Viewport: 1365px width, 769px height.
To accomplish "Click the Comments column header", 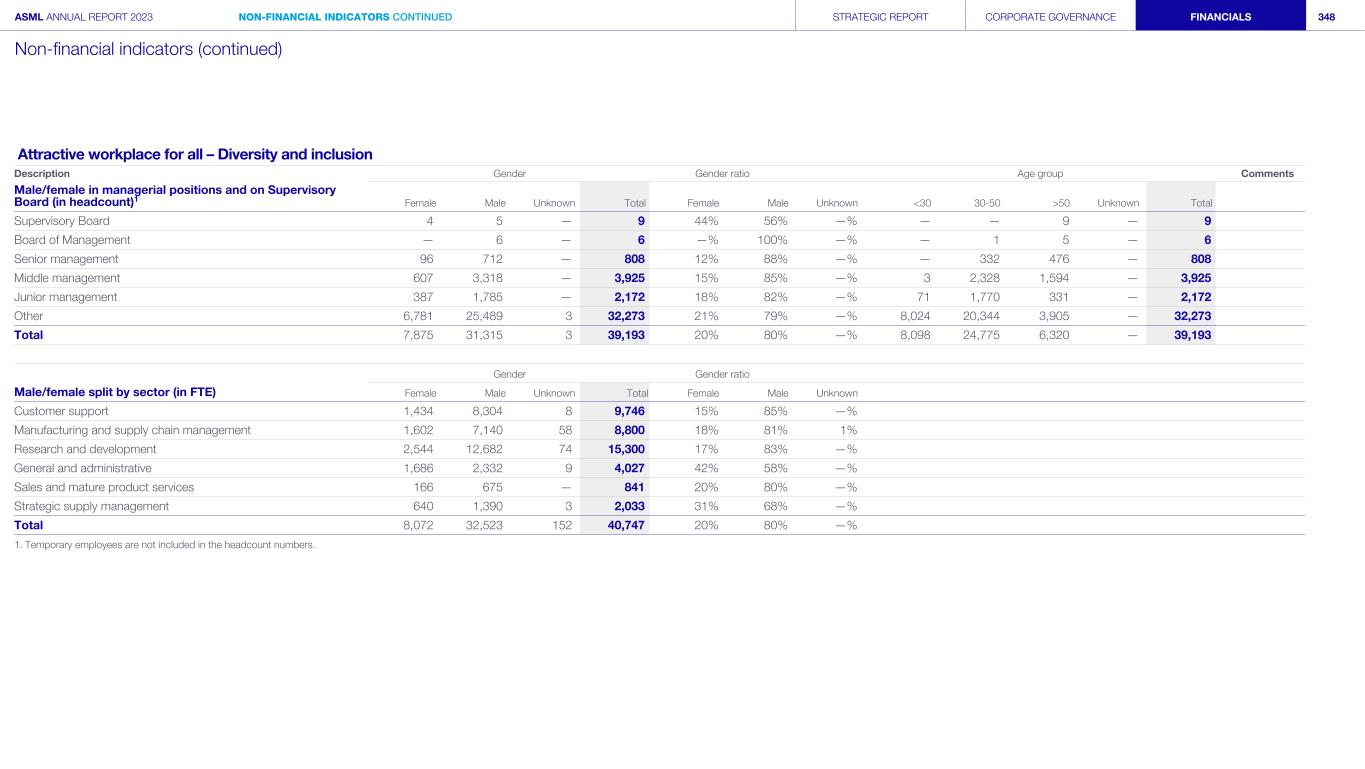I will [x=1267, y=174].
